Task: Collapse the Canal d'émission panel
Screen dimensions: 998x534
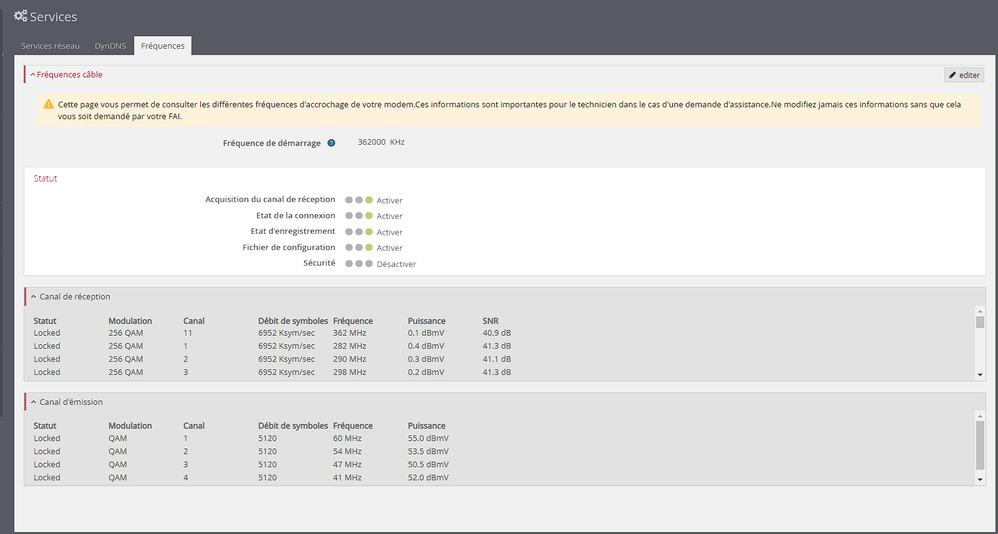Action: tap(33, 401)
